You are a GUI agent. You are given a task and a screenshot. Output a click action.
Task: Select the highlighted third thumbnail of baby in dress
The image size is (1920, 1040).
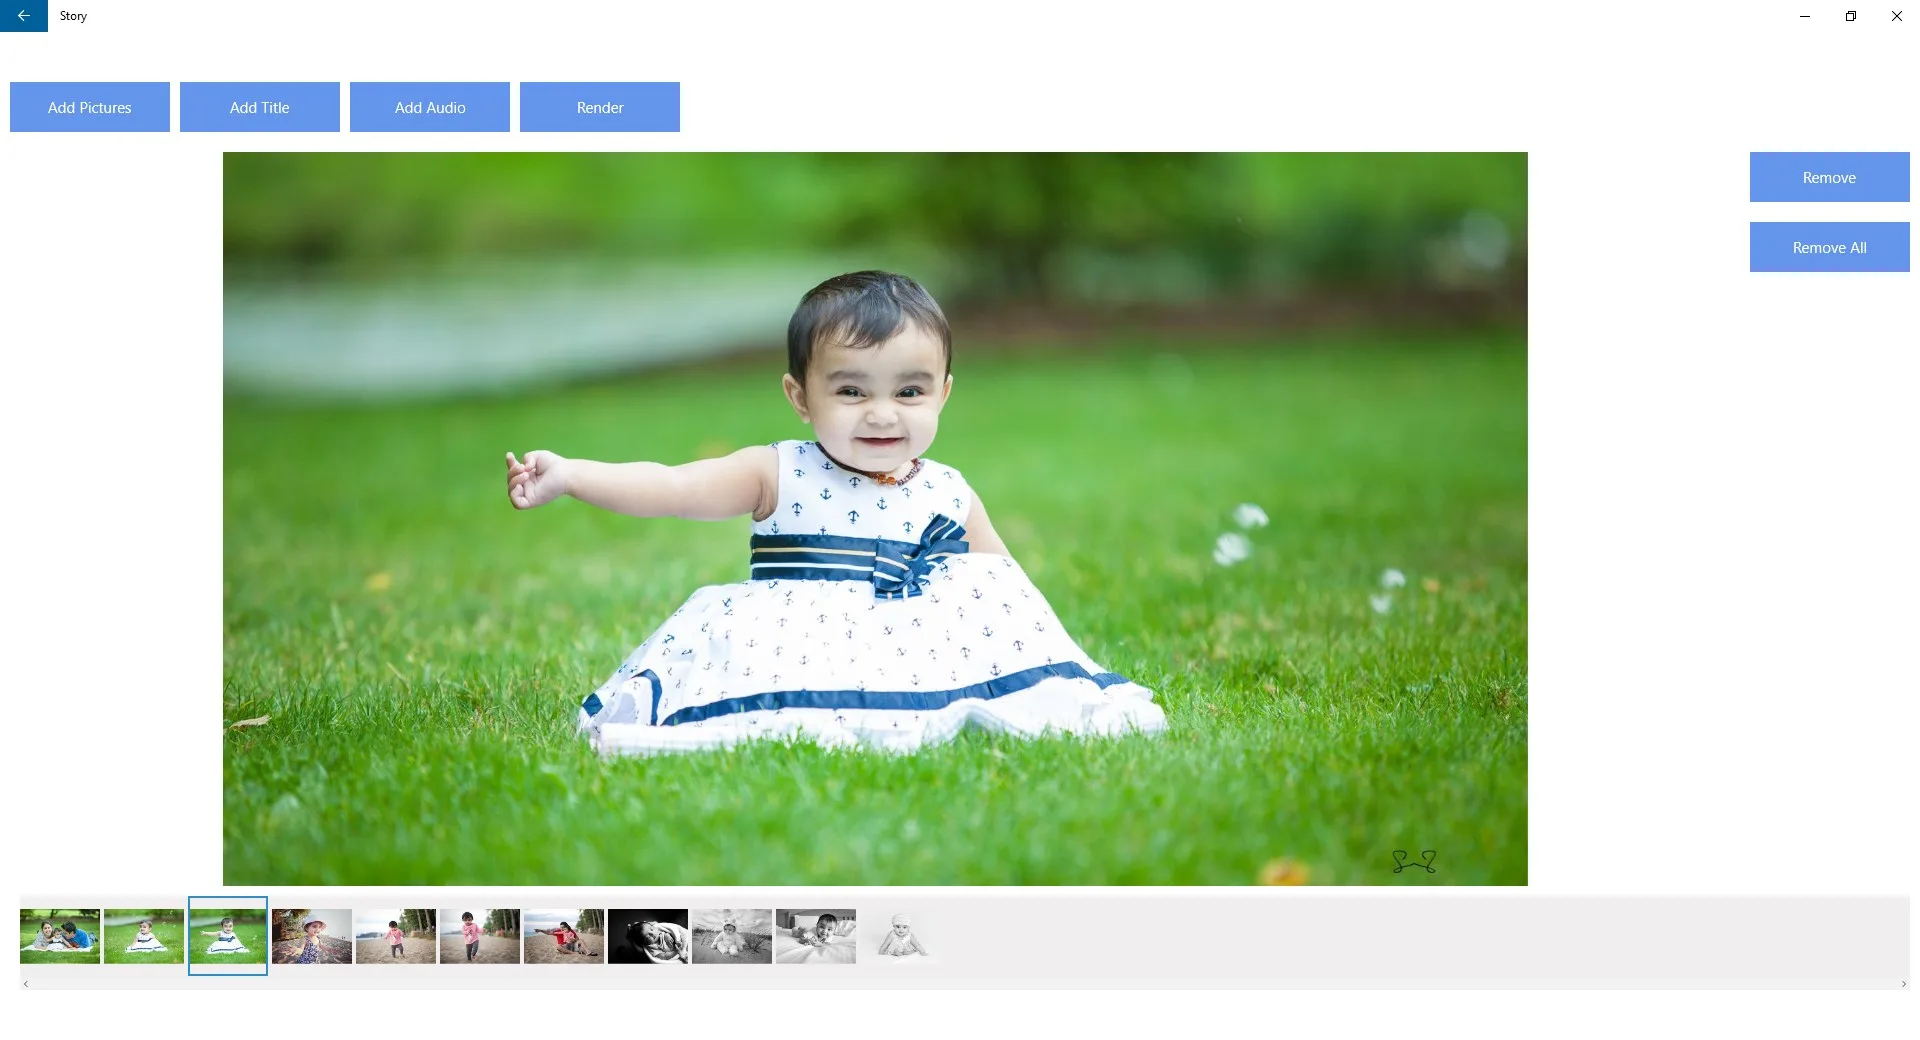[x=228, y=936]
